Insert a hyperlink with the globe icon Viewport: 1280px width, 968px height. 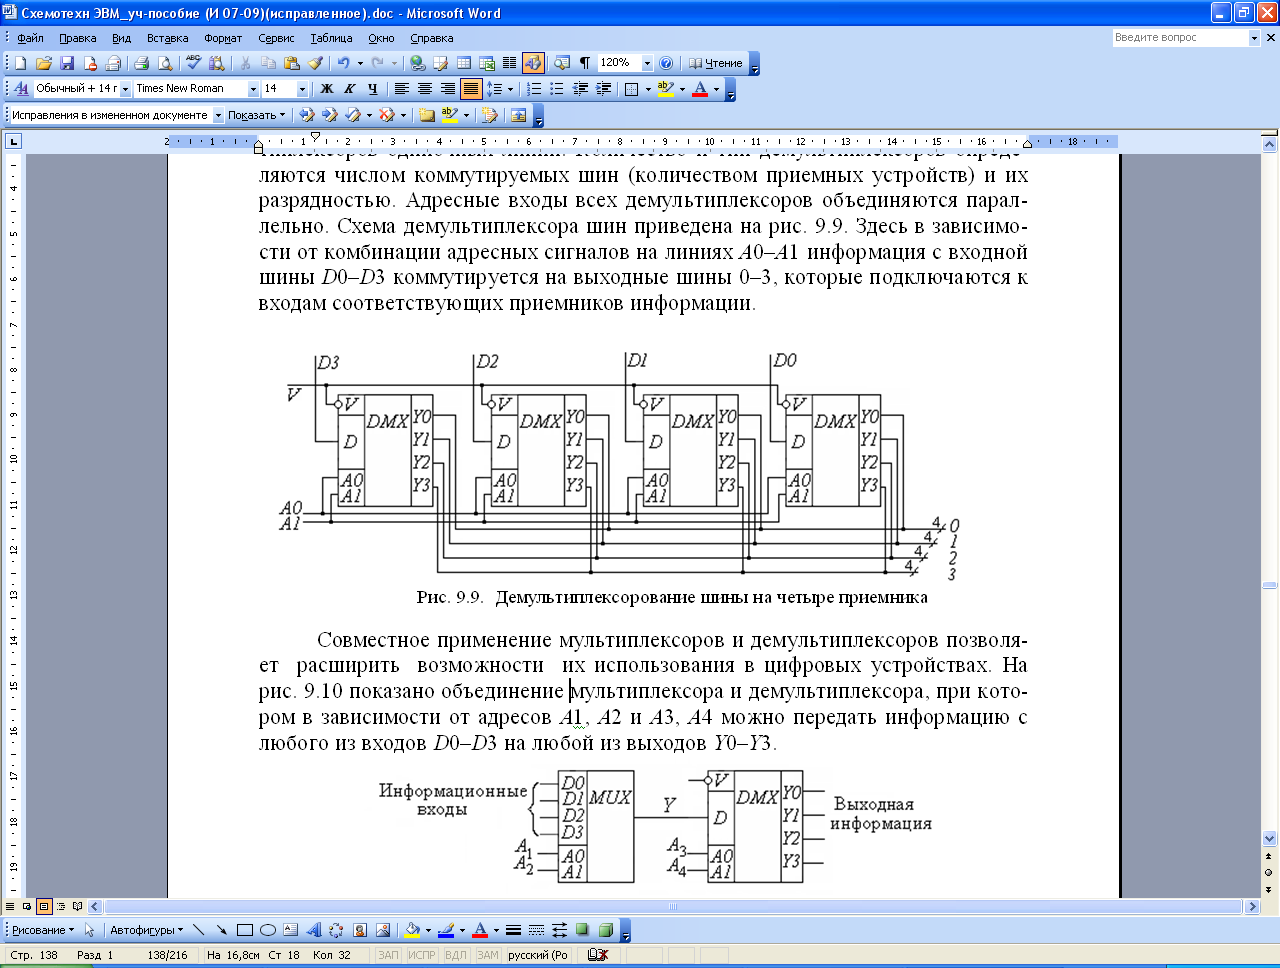pyautogui.click(x=417, y=63)
